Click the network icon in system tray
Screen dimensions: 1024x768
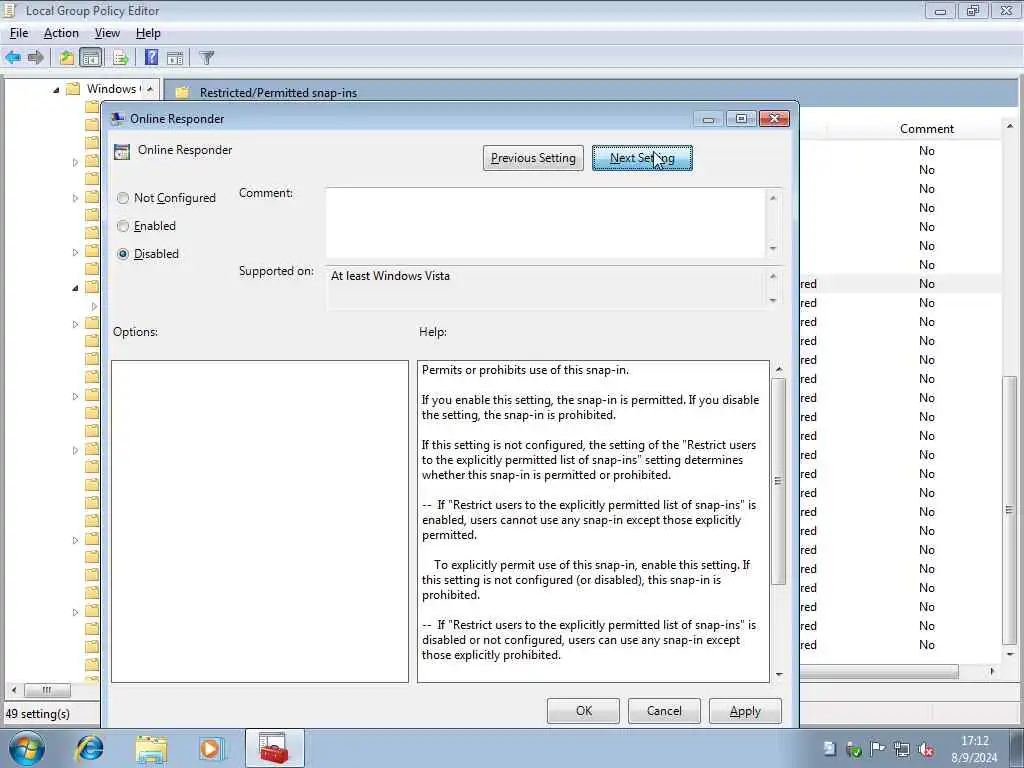pos(902,749)
